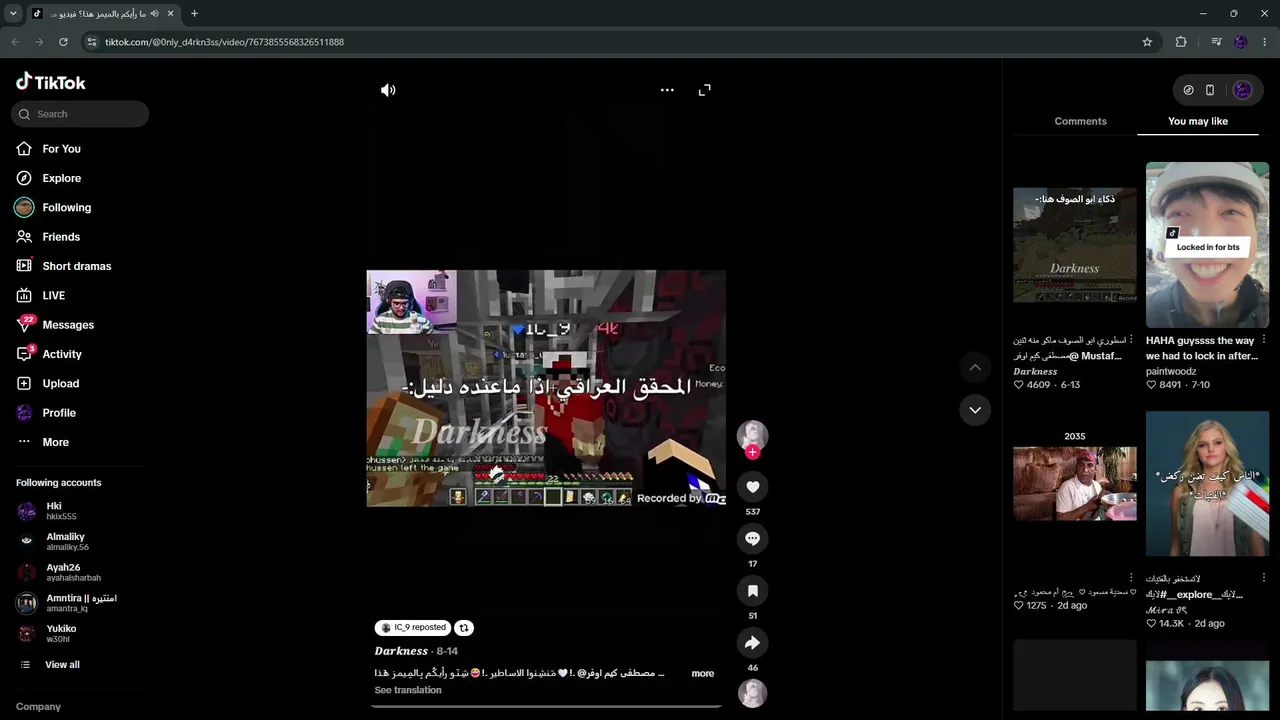The height and width of the screenshot is (720, 1280).
Task: Expand following accounts with View all
Action: 61,665
